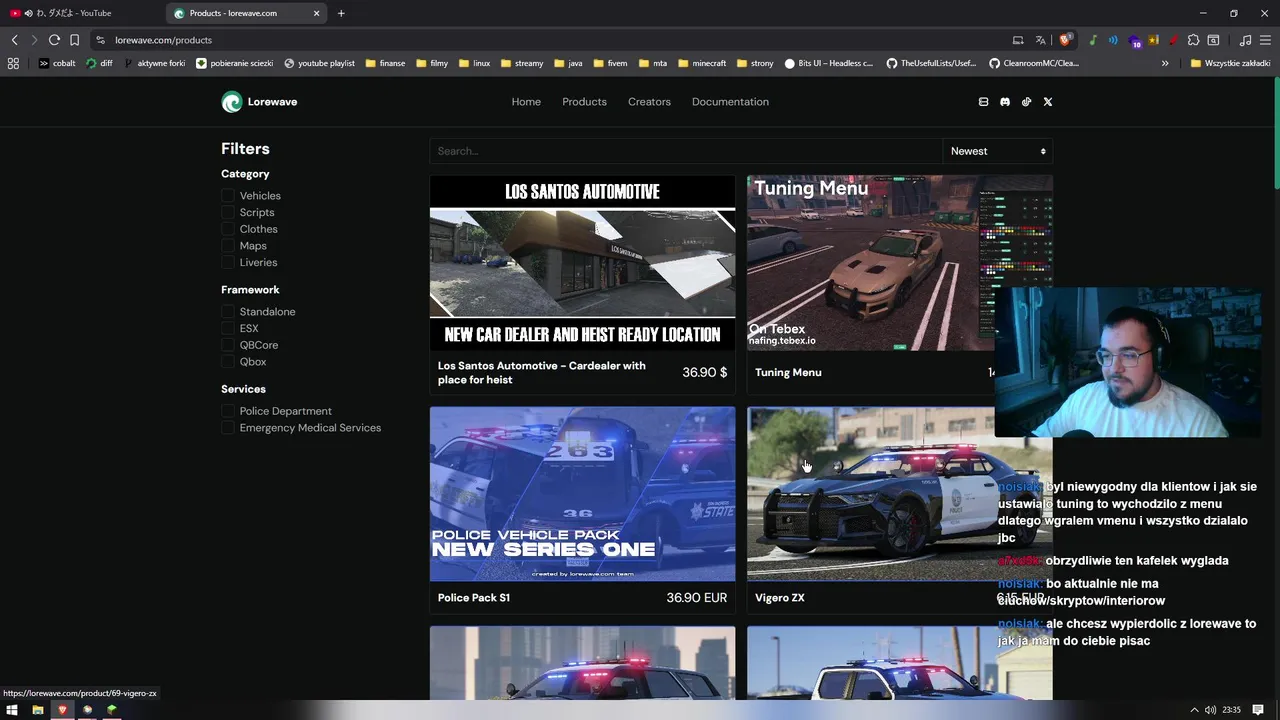This screenshot has width=1280, height=720.
Task: Open the cobalt bookmark
Action: 57,63
